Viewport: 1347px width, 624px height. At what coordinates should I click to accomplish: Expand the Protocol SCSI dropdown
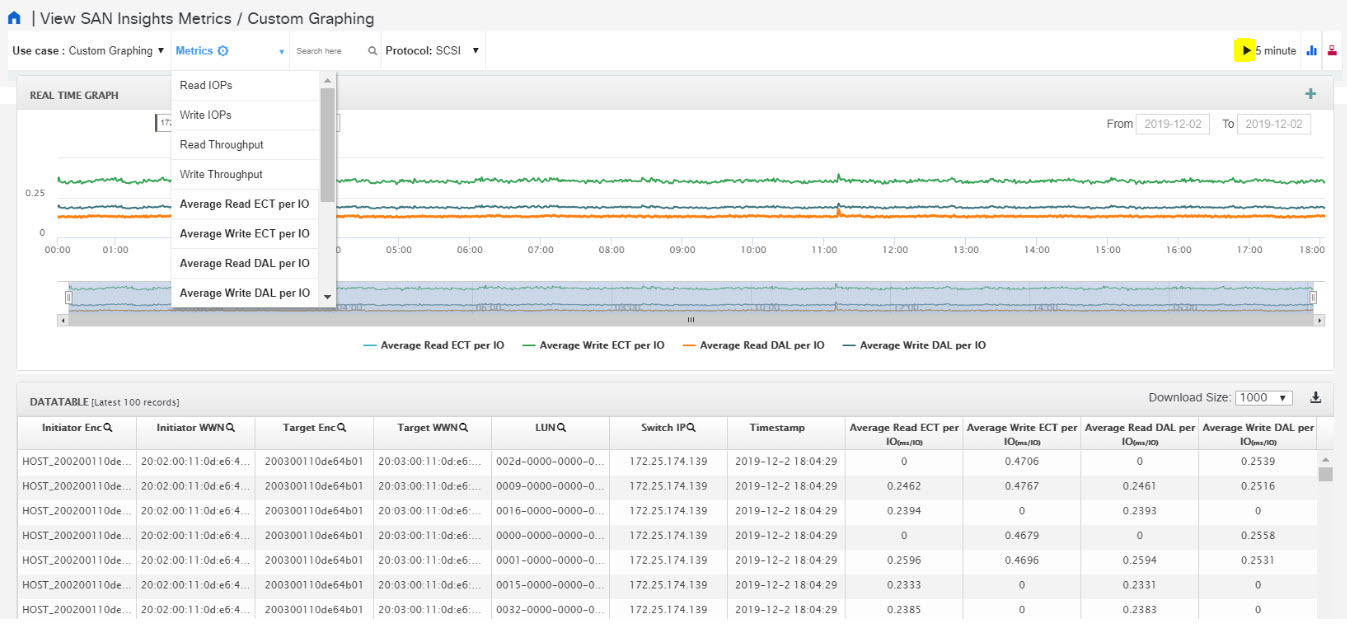(x=433, y=51)
